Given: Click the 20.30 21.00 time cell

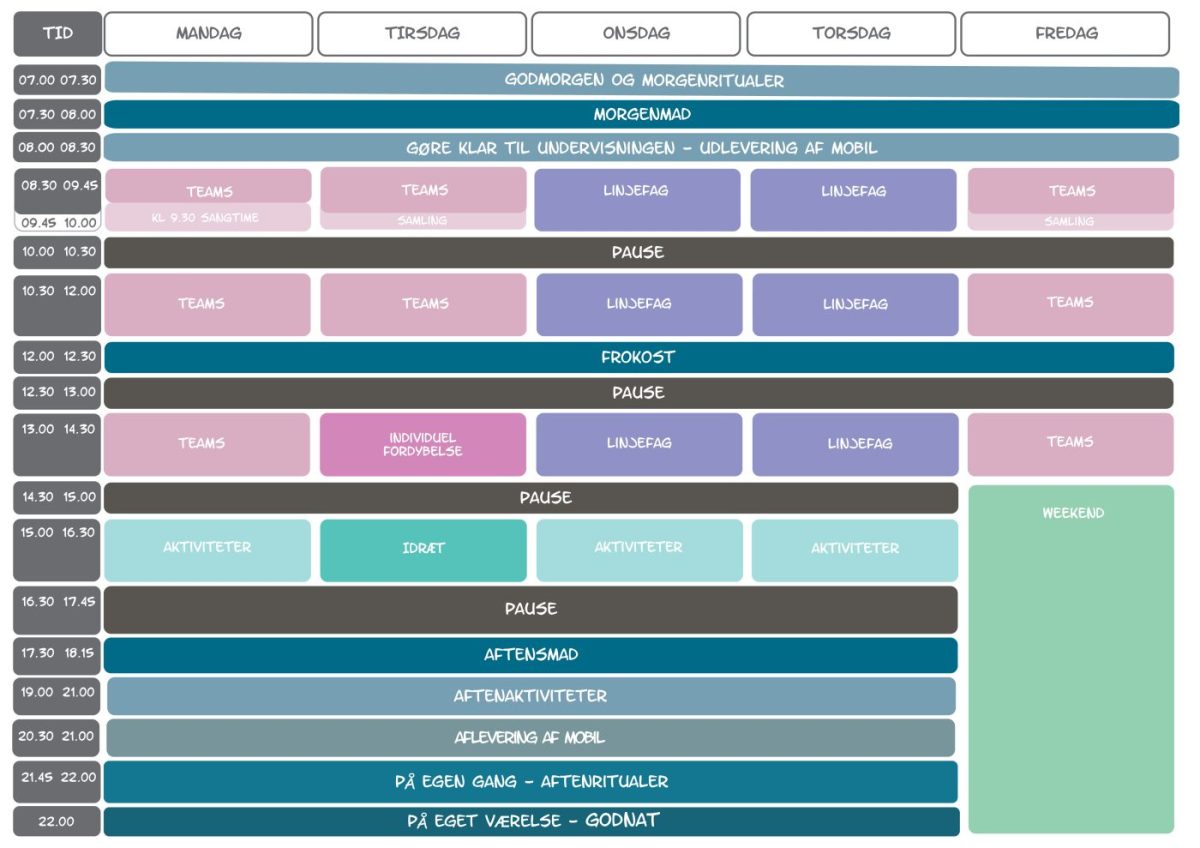Looking at the screenshot, I should pos(57,738).
